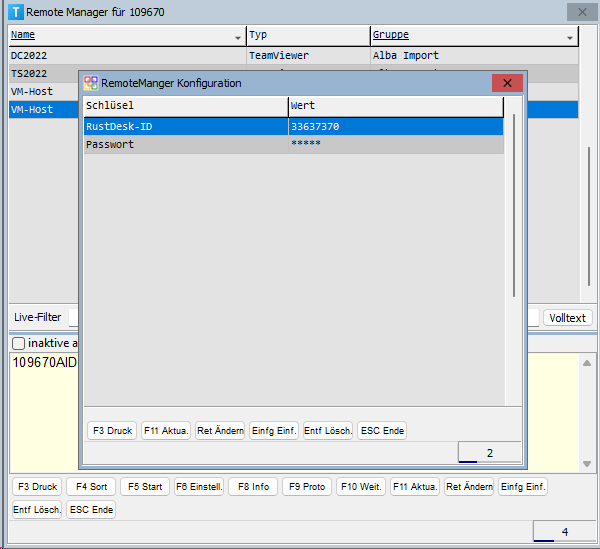Close the Remote Manager für 109670 window
This screenshot has height=549, width=600.
[x=582, y=12]
